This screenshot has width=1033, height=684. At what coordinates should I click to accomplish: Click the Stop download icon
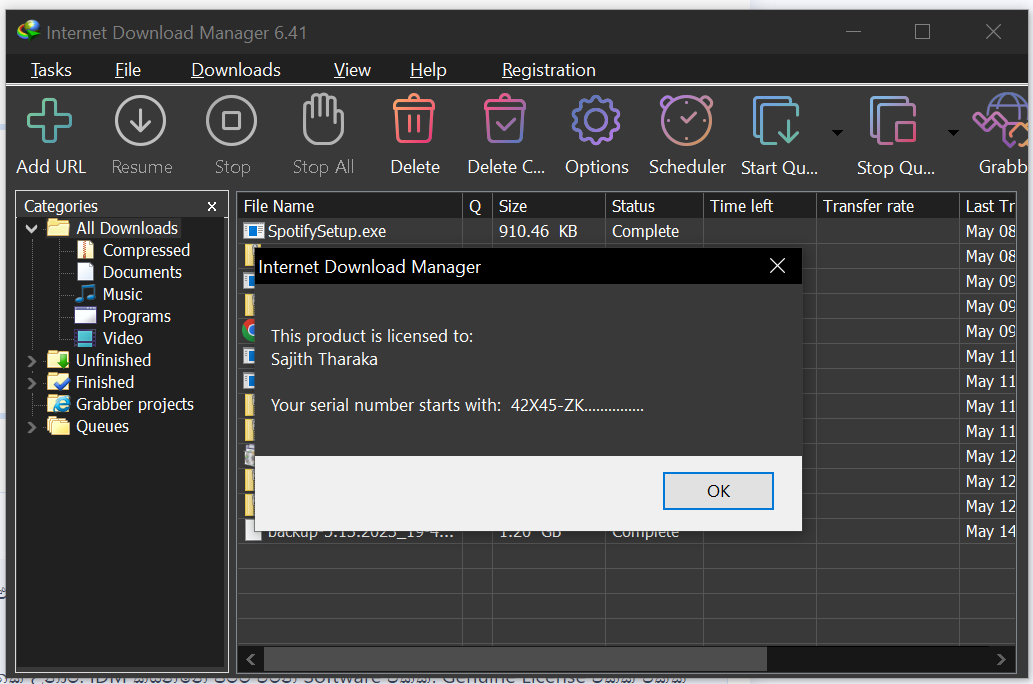[231, 121]
